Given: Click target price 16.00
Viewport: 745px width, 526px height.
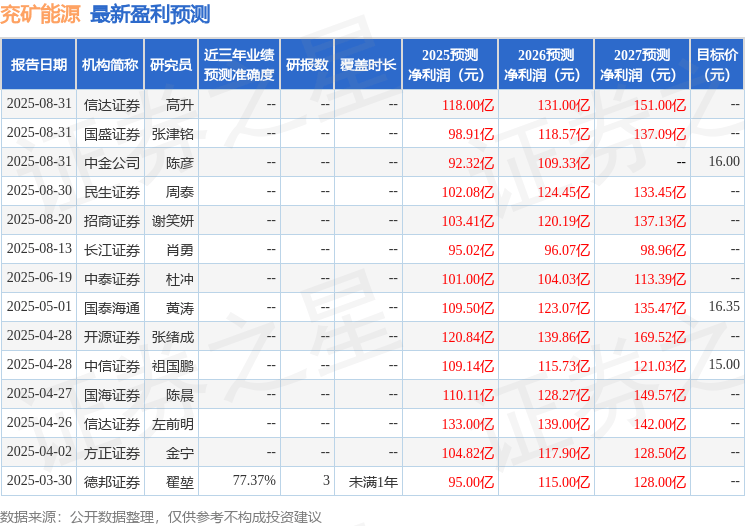Looking at the screenshot, I should pos(724,162).
